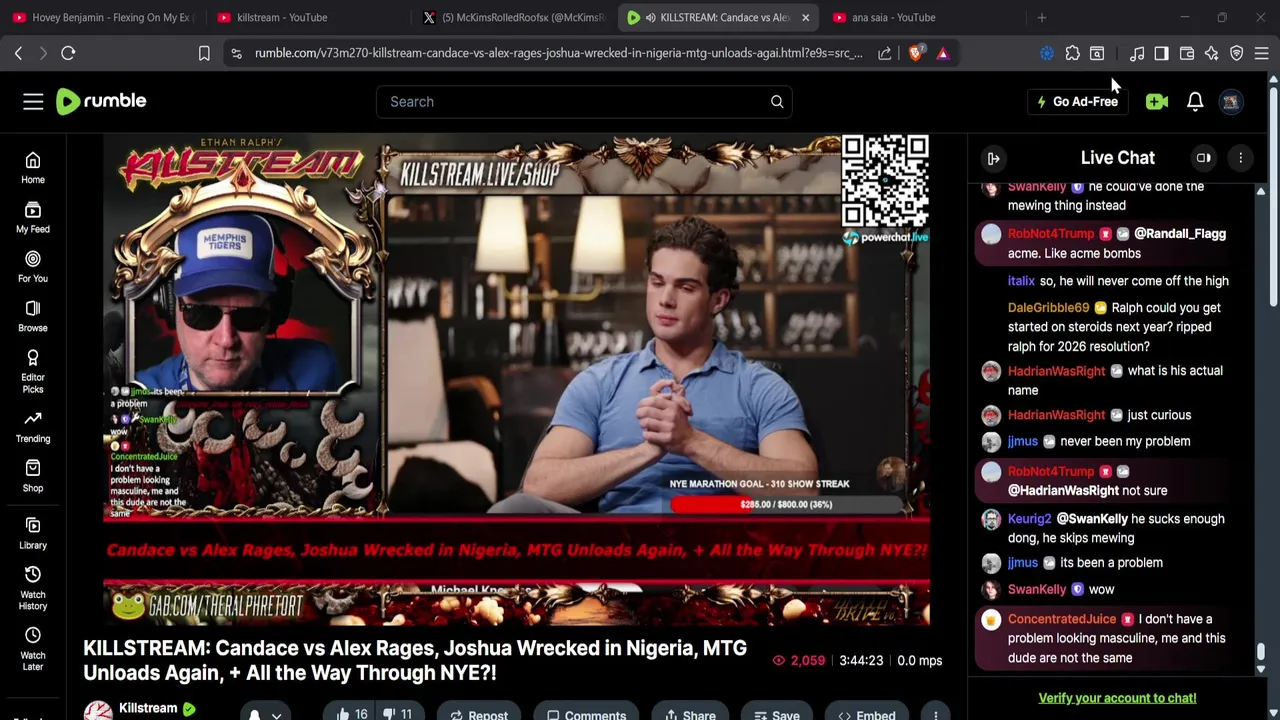Open Editor Picks in the sidebar
The height and width of the screenshot is (720, 1280).
coord(33,371)
